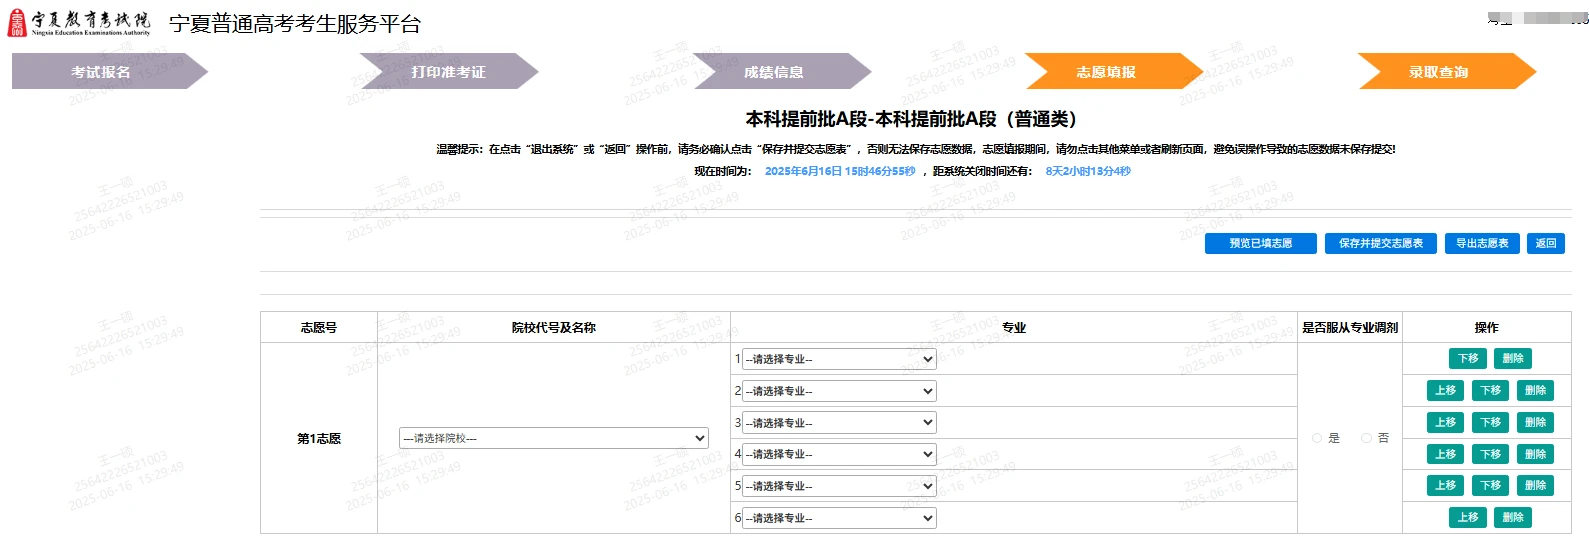The height and width of the screenshot is (542, 1589).
Task: Click the 导出志愿表 button
Action: pos(1482,243)
